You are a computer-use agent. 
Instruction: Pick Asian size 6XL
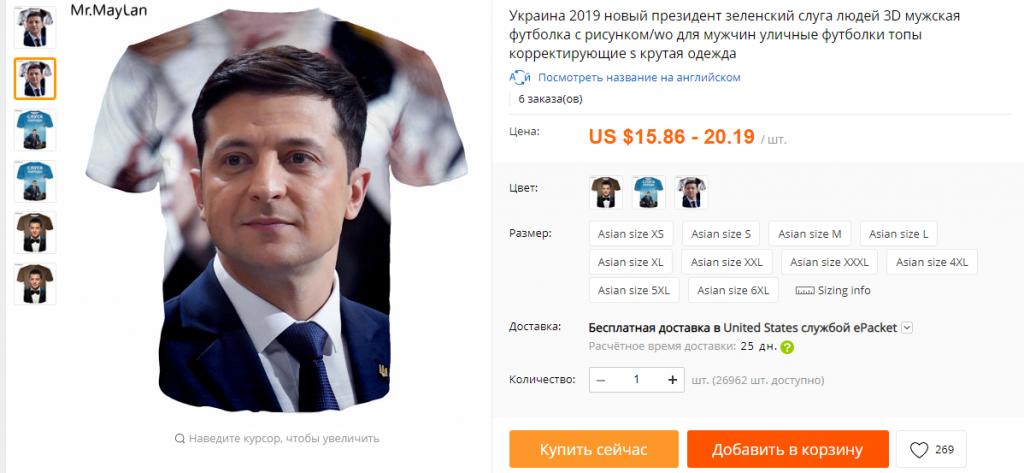click(732, 291)
